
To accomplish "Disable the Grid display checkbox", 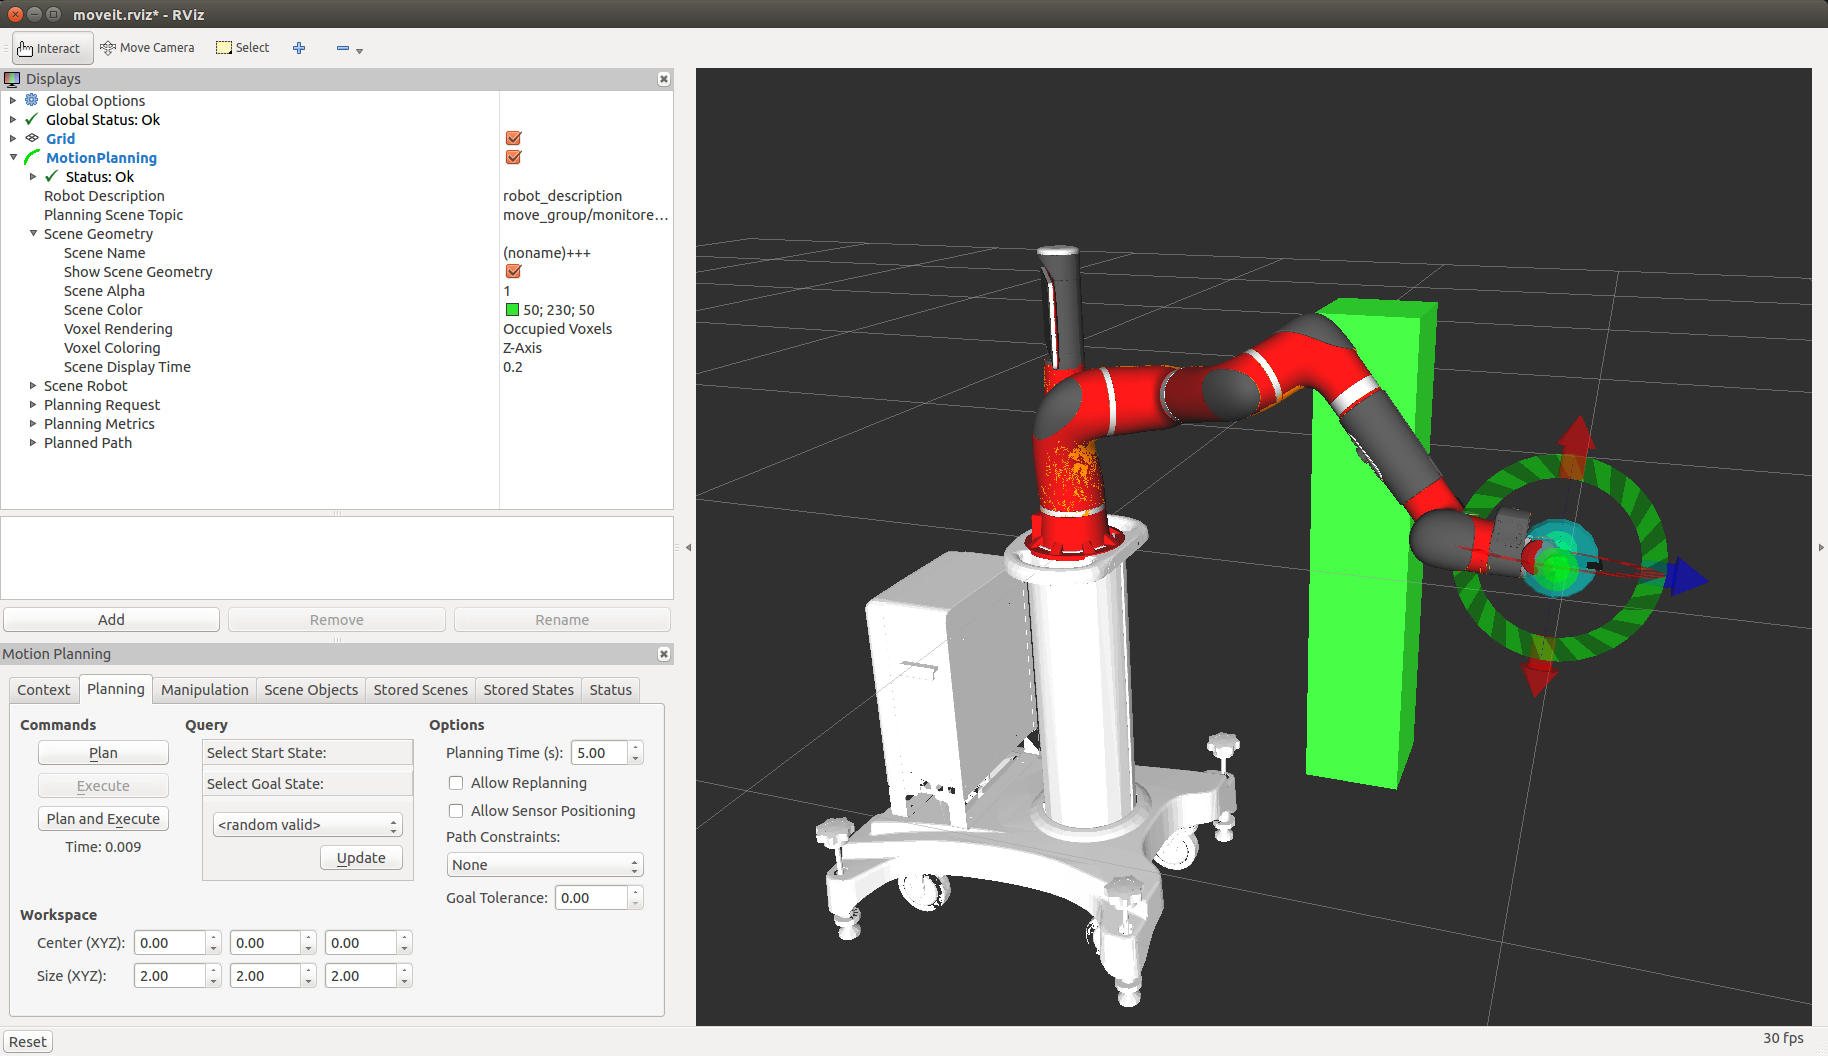I will 513,138.
